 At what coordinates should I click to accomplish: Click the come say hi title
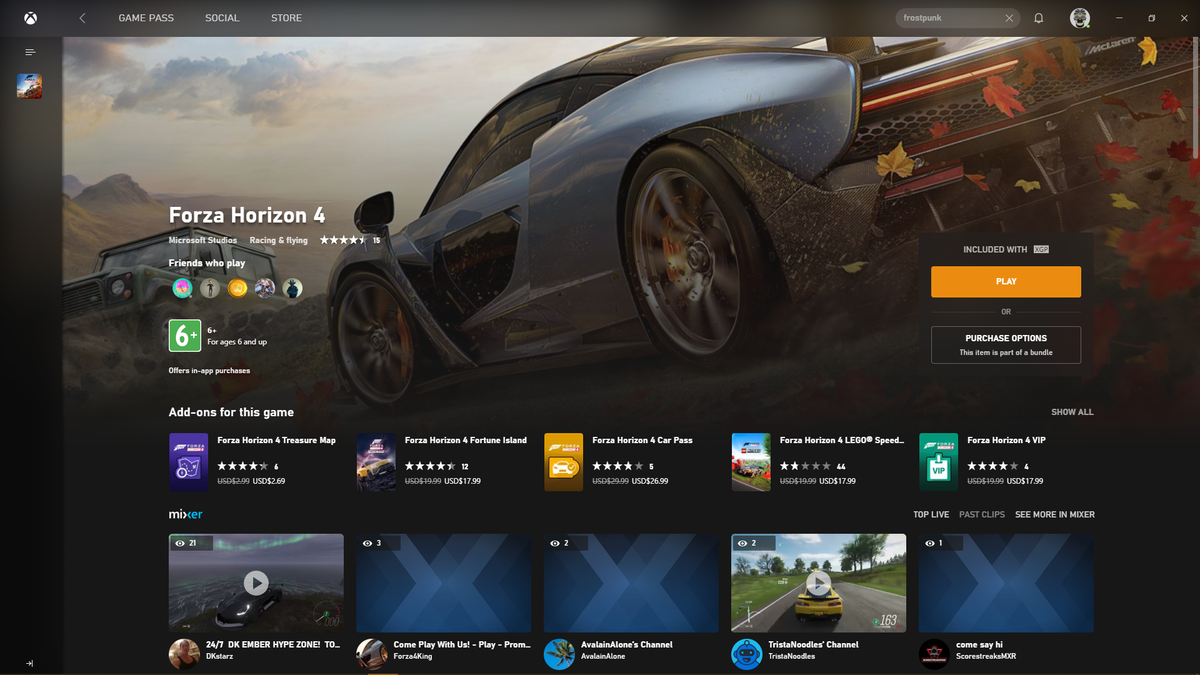[981, 645]
